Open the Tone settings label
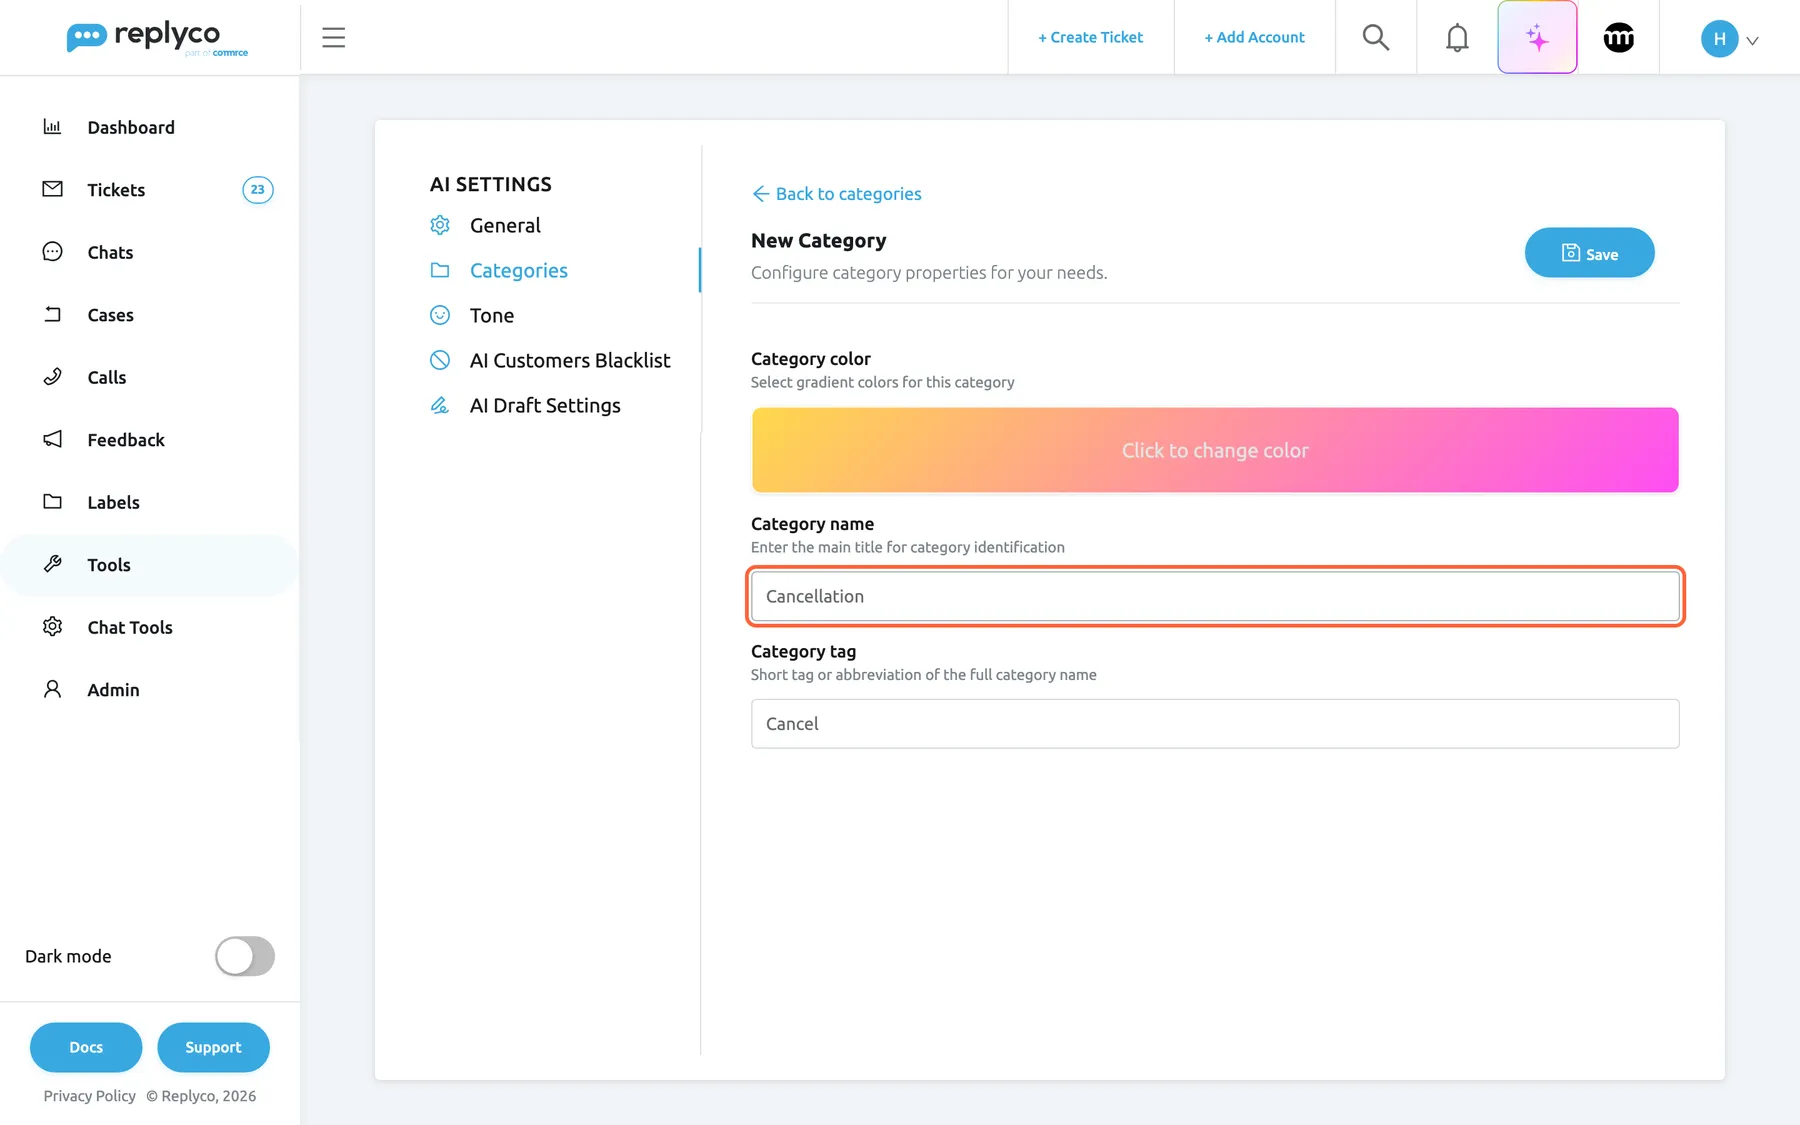1800x1125 pixels. (x=492, y=315)
